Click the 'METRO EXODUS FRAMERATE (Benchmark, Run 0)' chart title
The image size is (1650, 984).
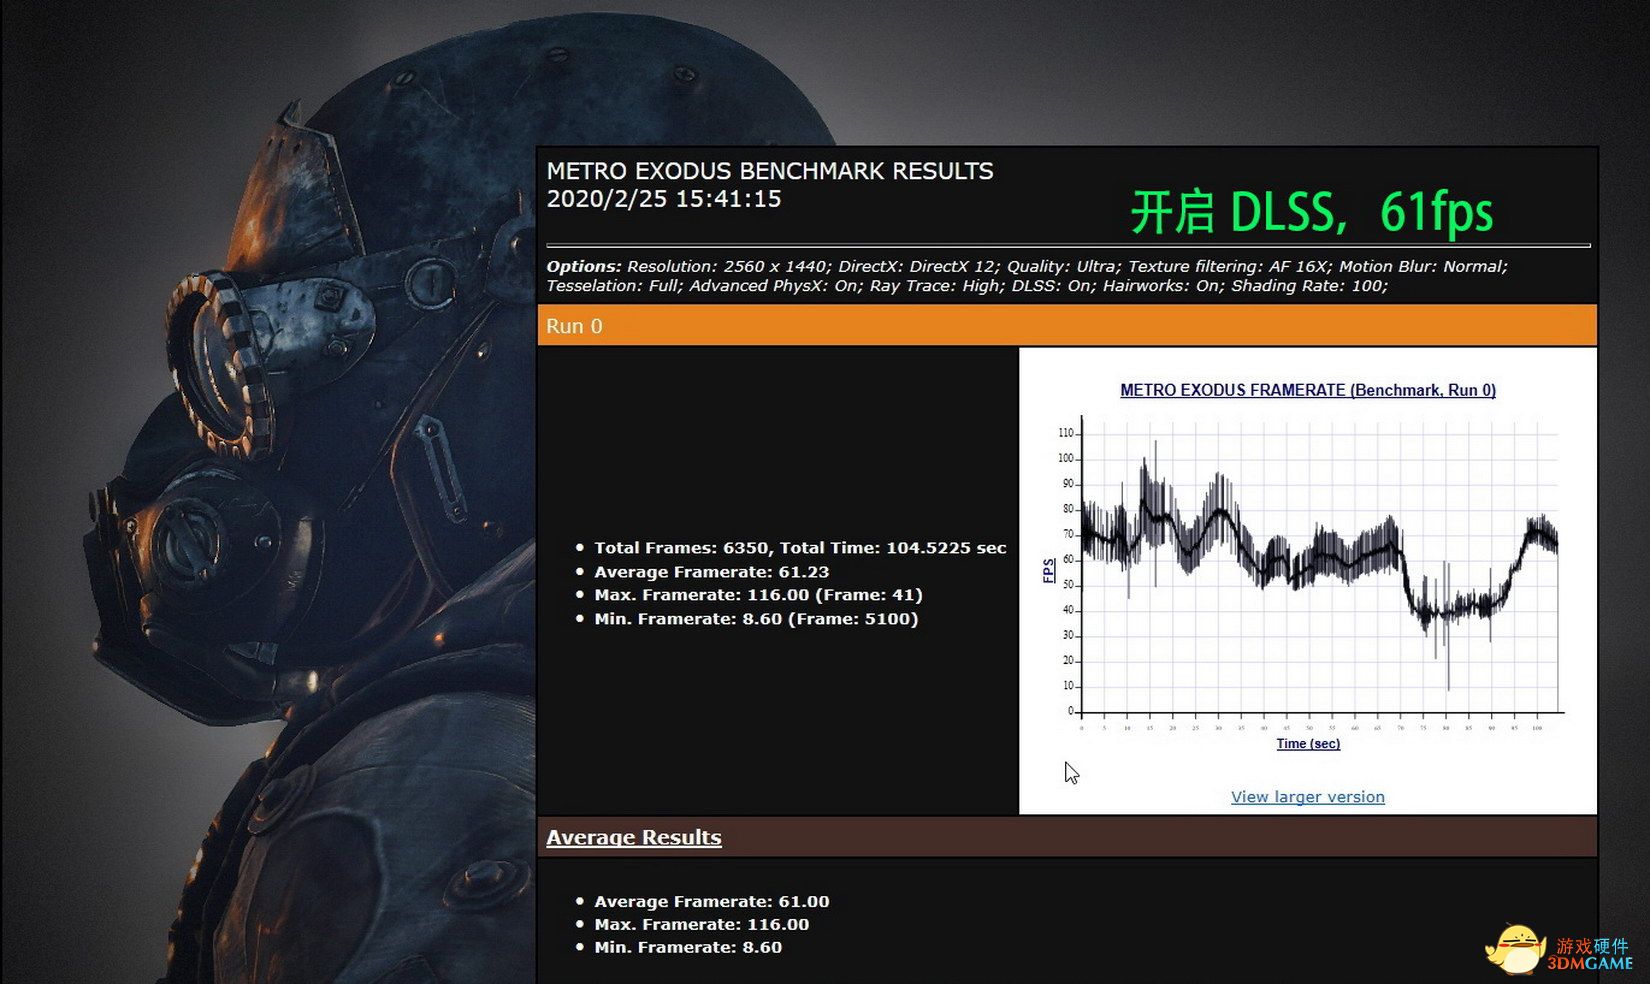coord(1308,390)
